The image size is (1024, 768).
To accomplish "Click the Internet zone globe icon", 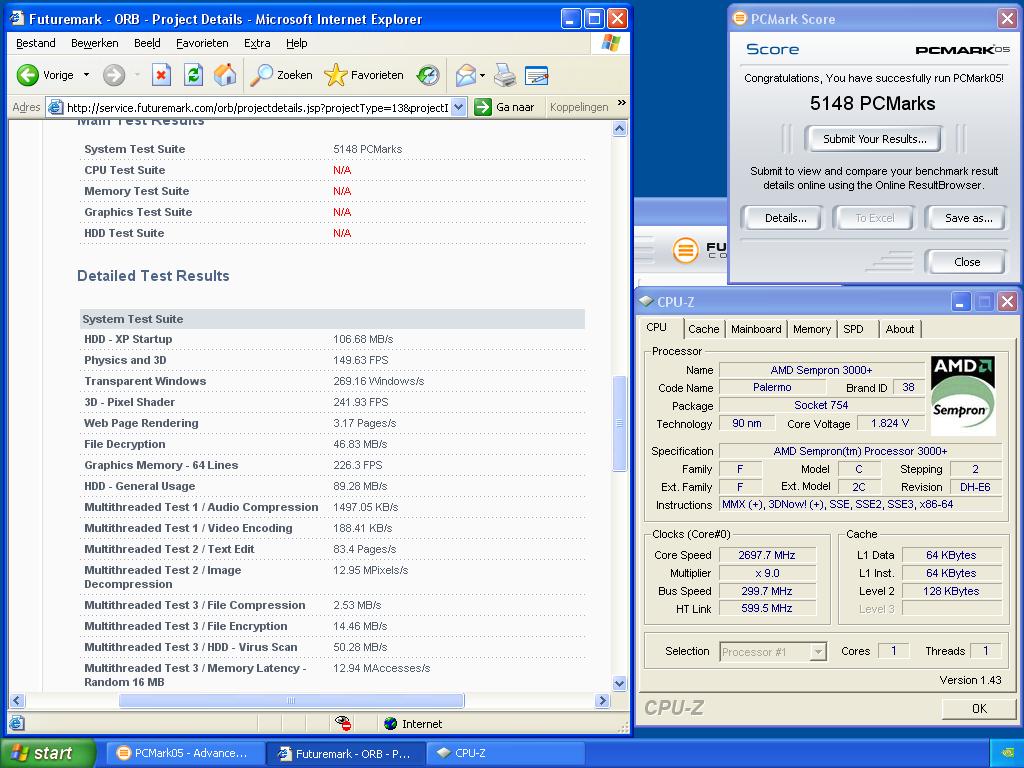I will pos(391,724).
